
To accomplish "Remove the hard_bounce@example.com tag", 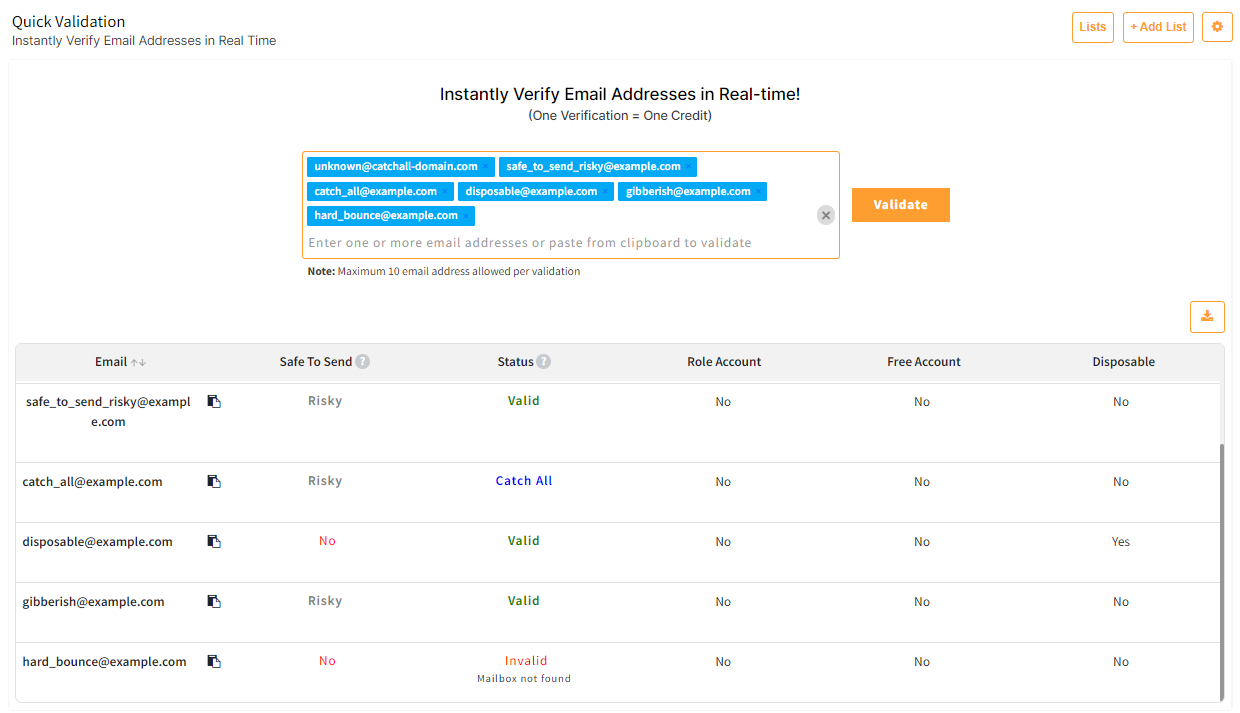I will [466, 216].
